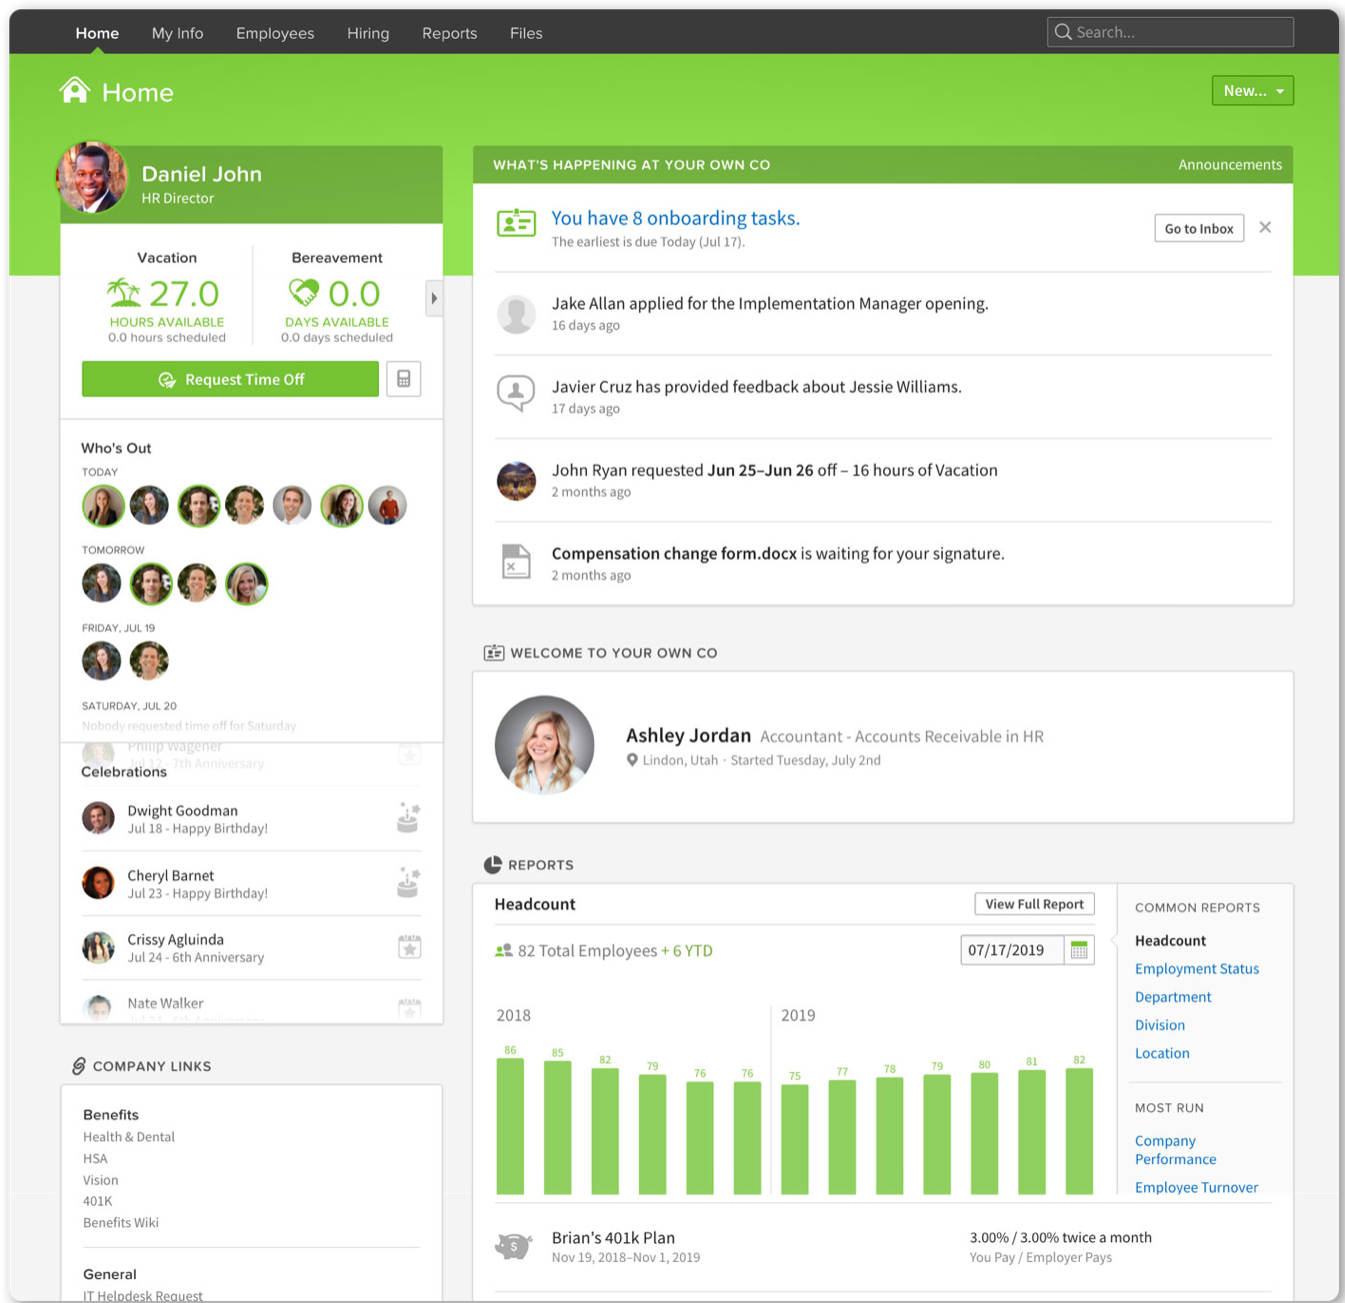
Task: Click the onboarding tasks ID card icon
Action: coord(516,223)
